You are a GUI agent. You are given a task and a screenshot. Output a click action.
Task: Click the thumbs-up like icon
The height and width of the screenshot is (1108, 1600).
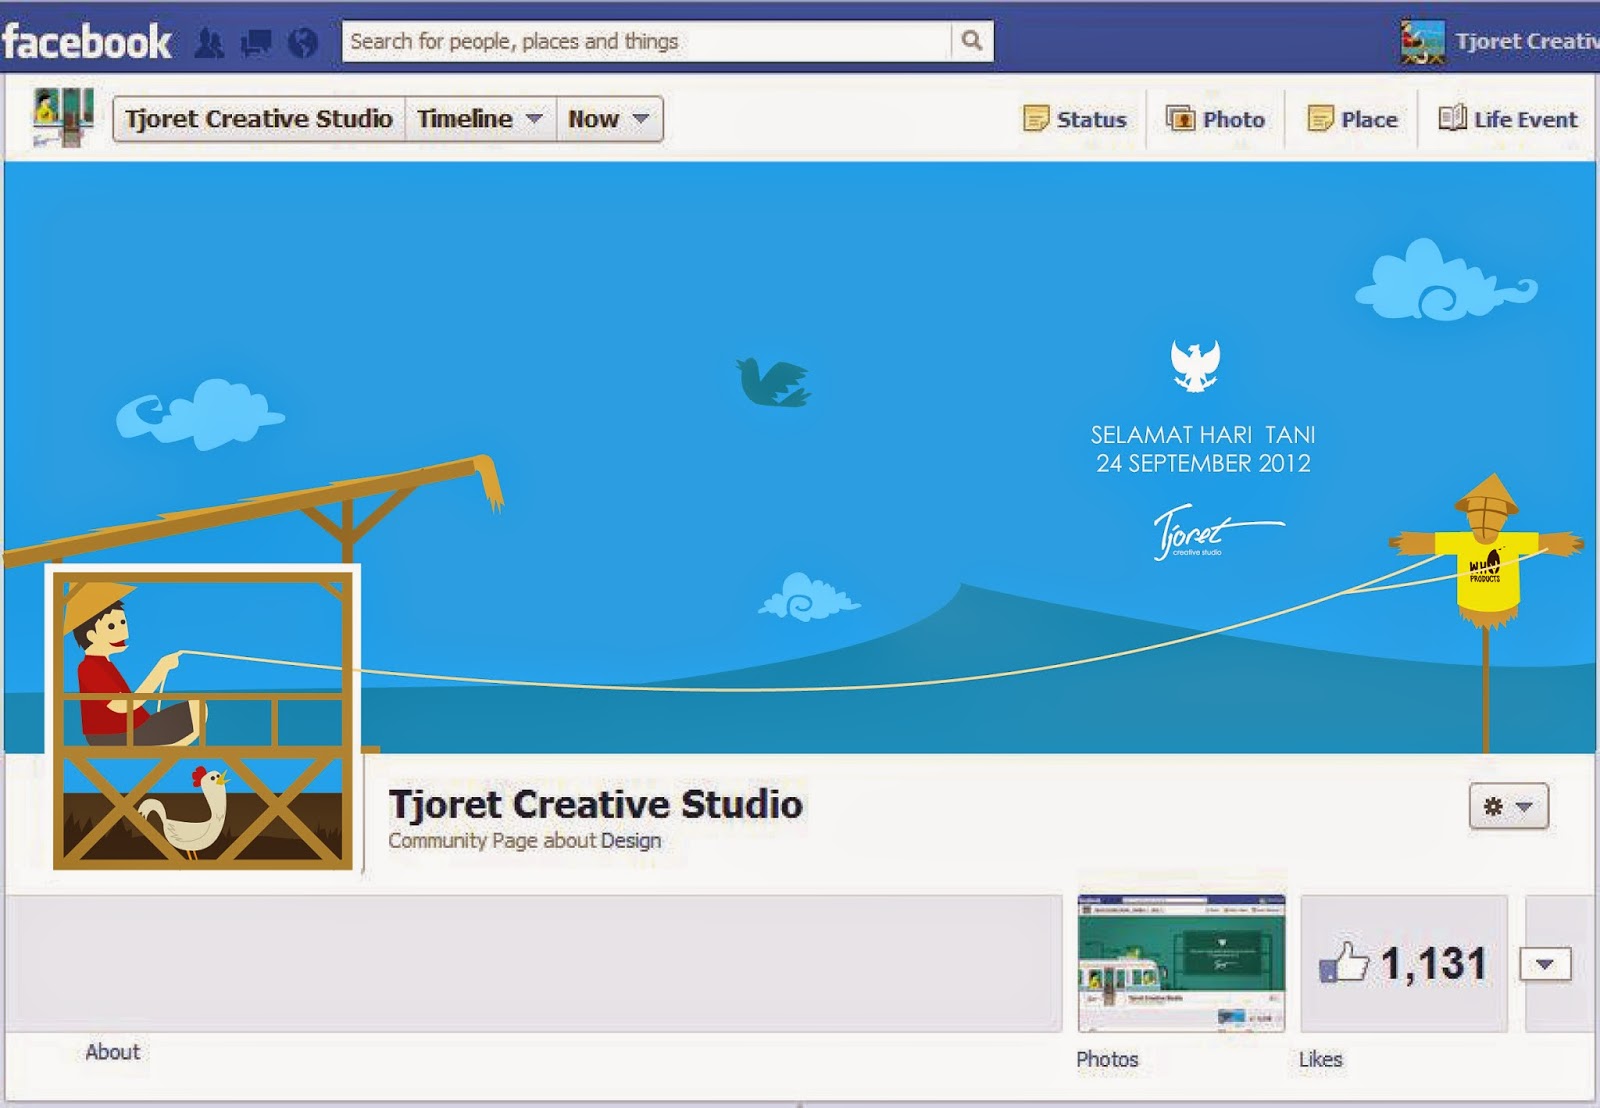(x=1344, y=963)
